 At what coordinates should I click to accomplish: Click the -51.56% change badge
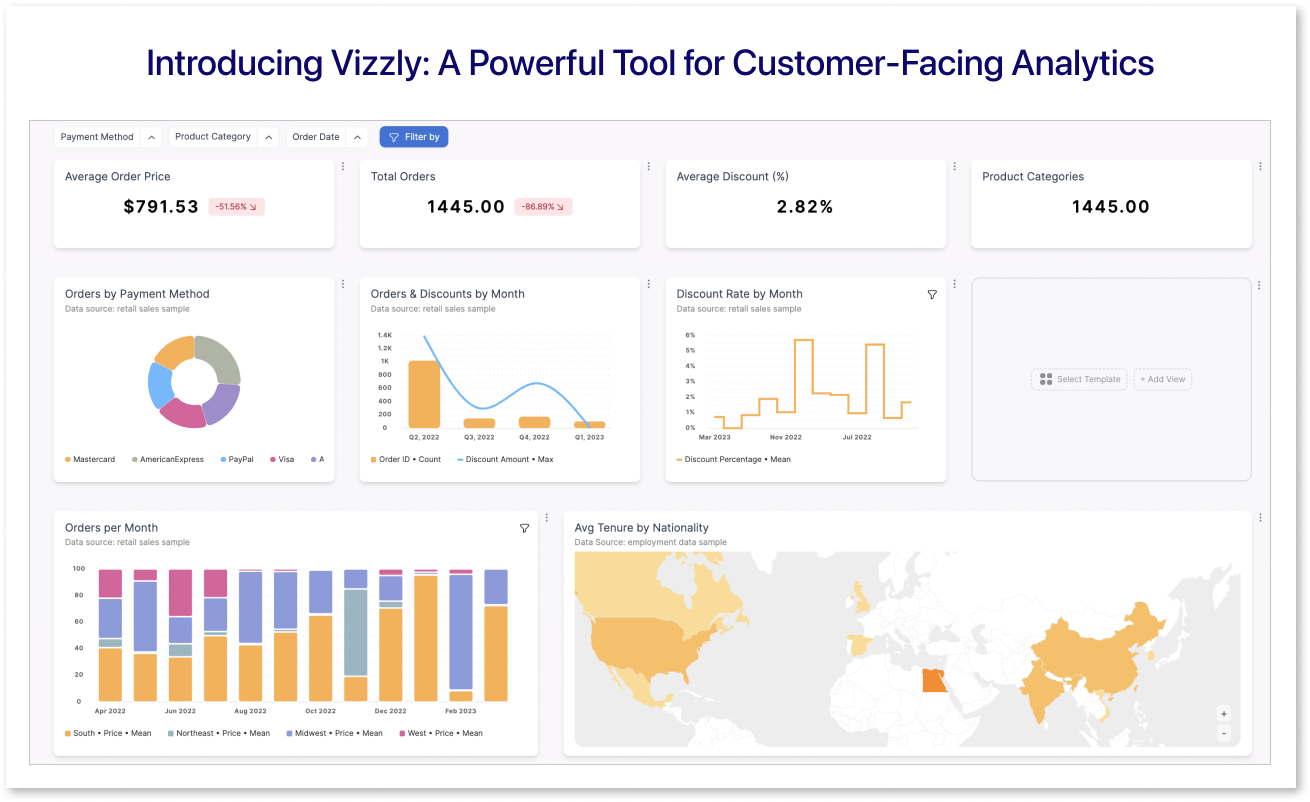click(x=237, y=207)
